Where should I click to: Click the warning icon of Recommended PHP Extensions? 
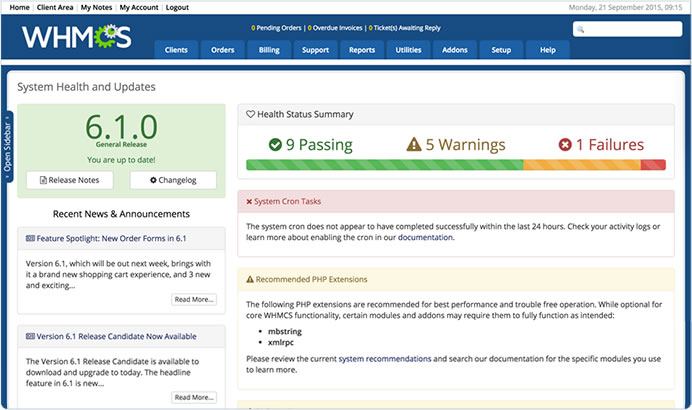coord(250,279)
